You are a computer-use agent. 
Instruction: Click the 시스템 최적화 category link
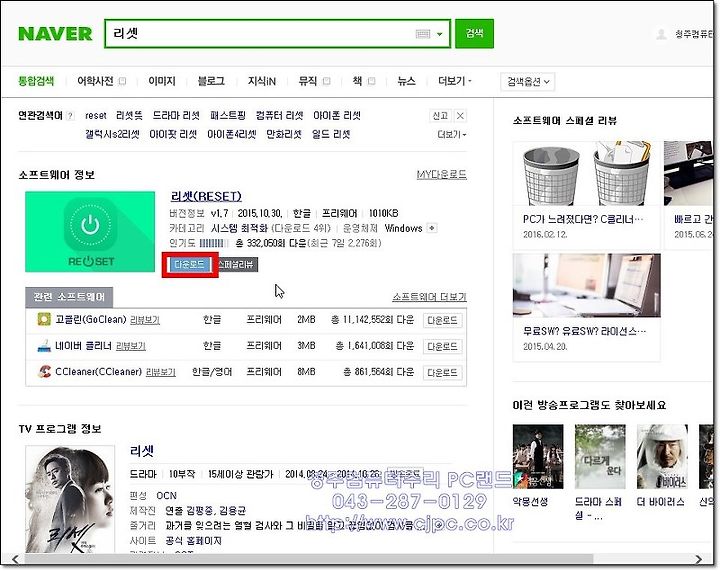(239, 228)
